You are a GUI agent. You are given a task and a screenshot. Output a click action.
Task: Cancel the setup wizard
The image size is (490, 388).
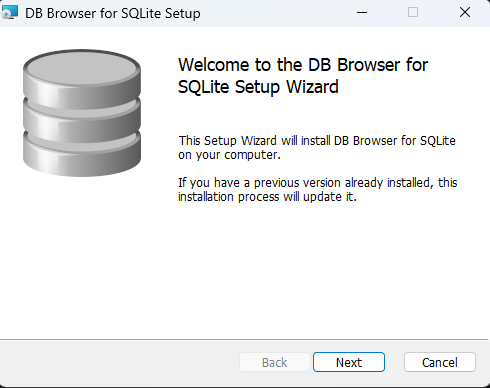440,362
